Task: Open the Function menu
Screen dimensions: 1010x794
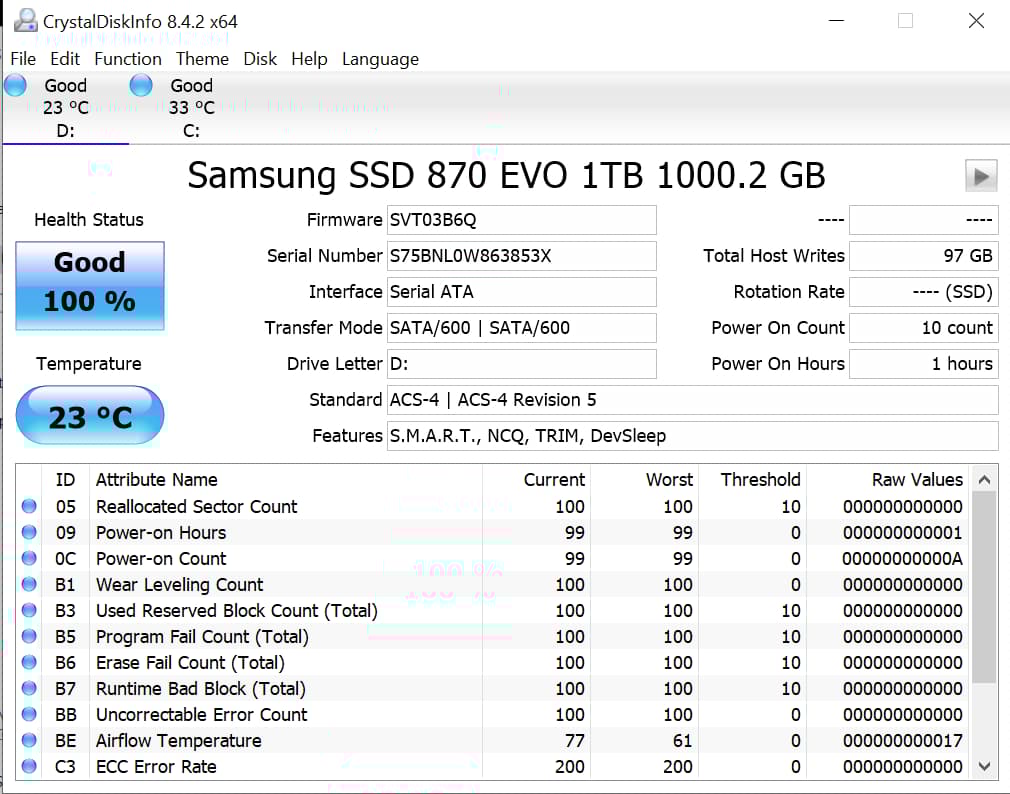Action: coord(127,59)
